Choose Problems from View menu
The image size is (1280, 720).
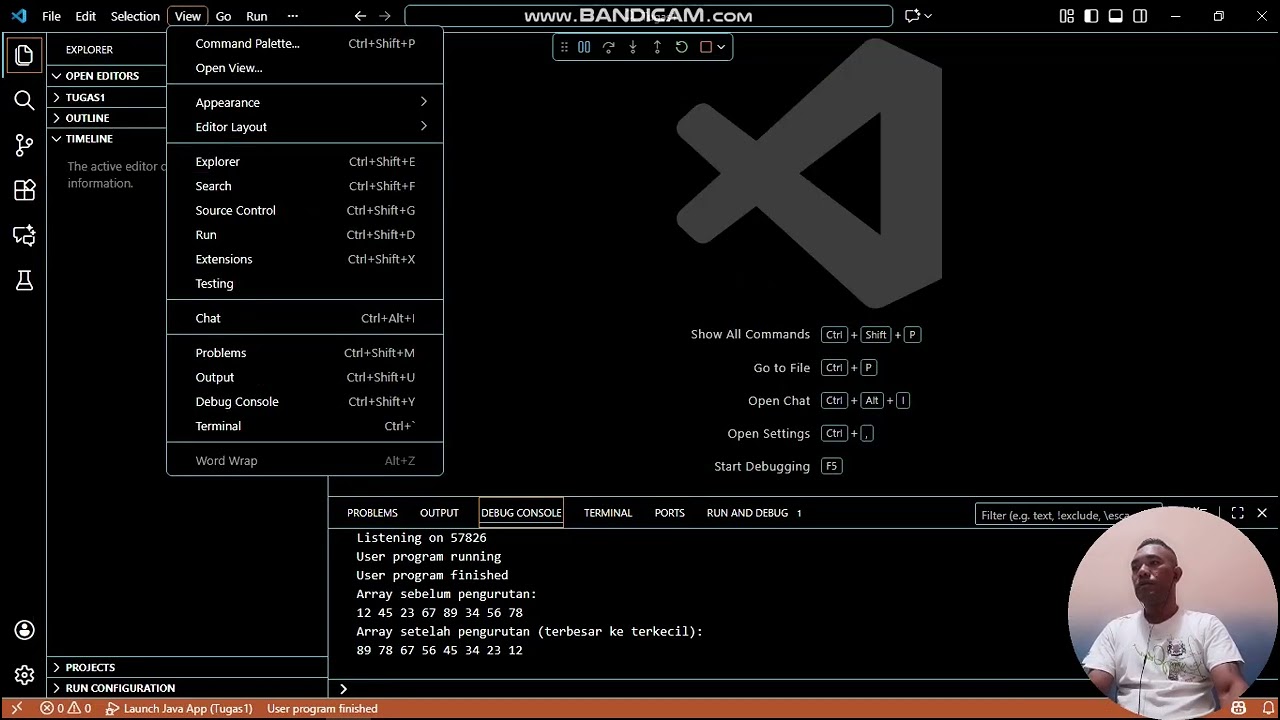tap(305, 352)
